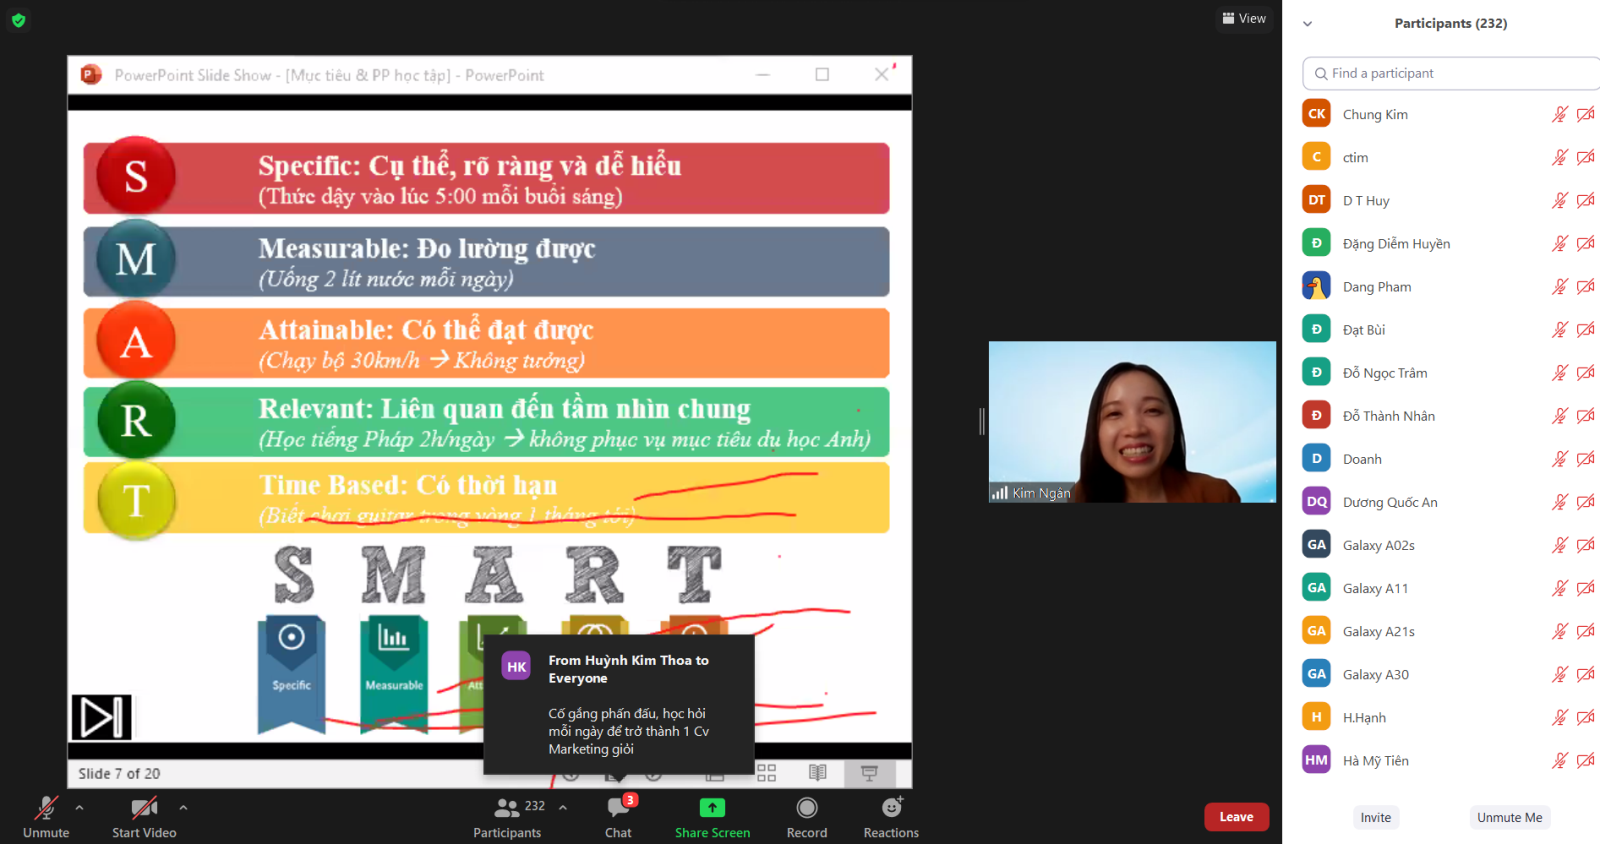Click muted mic icon beside Chung Kim
1600x844 pixels.
1559,114
